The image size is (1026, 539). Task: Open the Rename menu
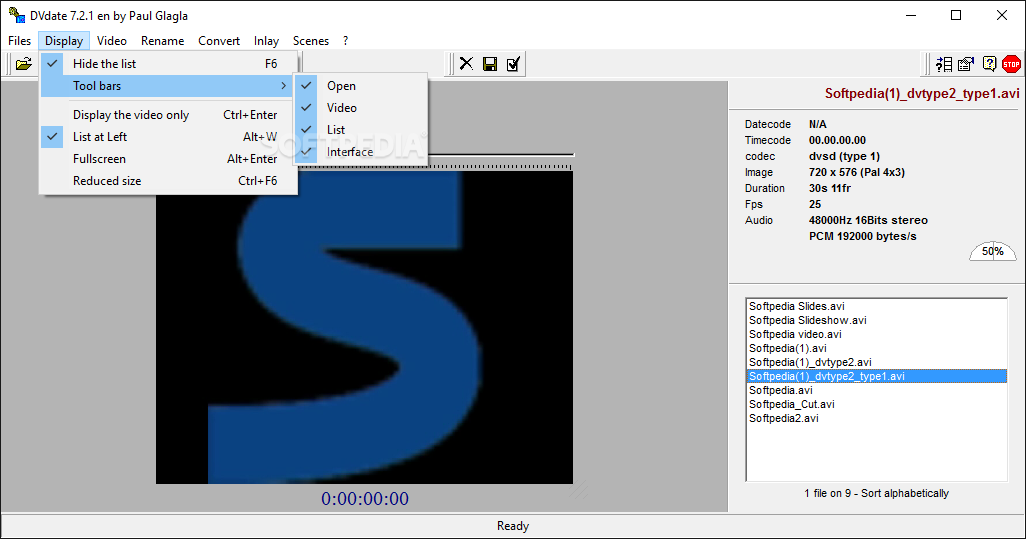coord(162,41)
